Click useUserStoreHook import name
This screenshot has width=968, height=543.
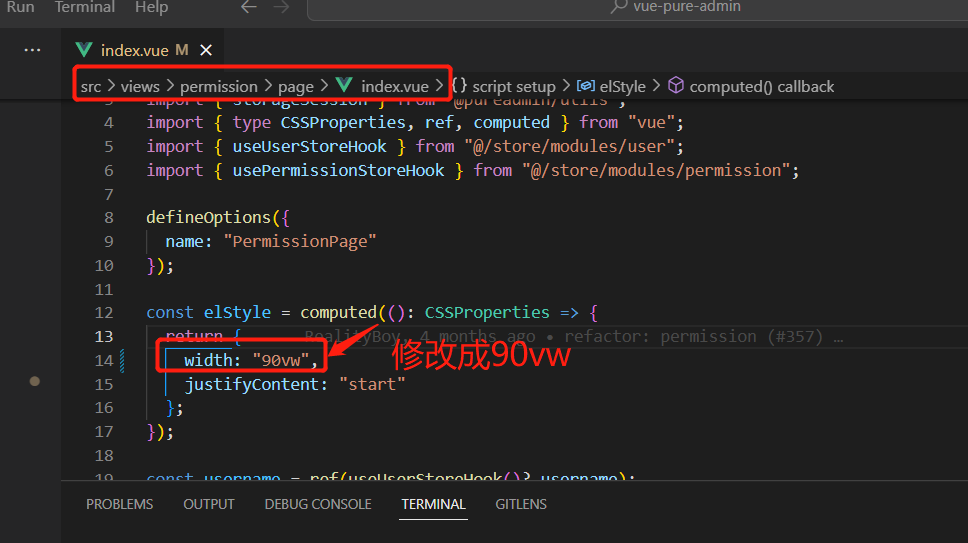click(x=309, y=146)
